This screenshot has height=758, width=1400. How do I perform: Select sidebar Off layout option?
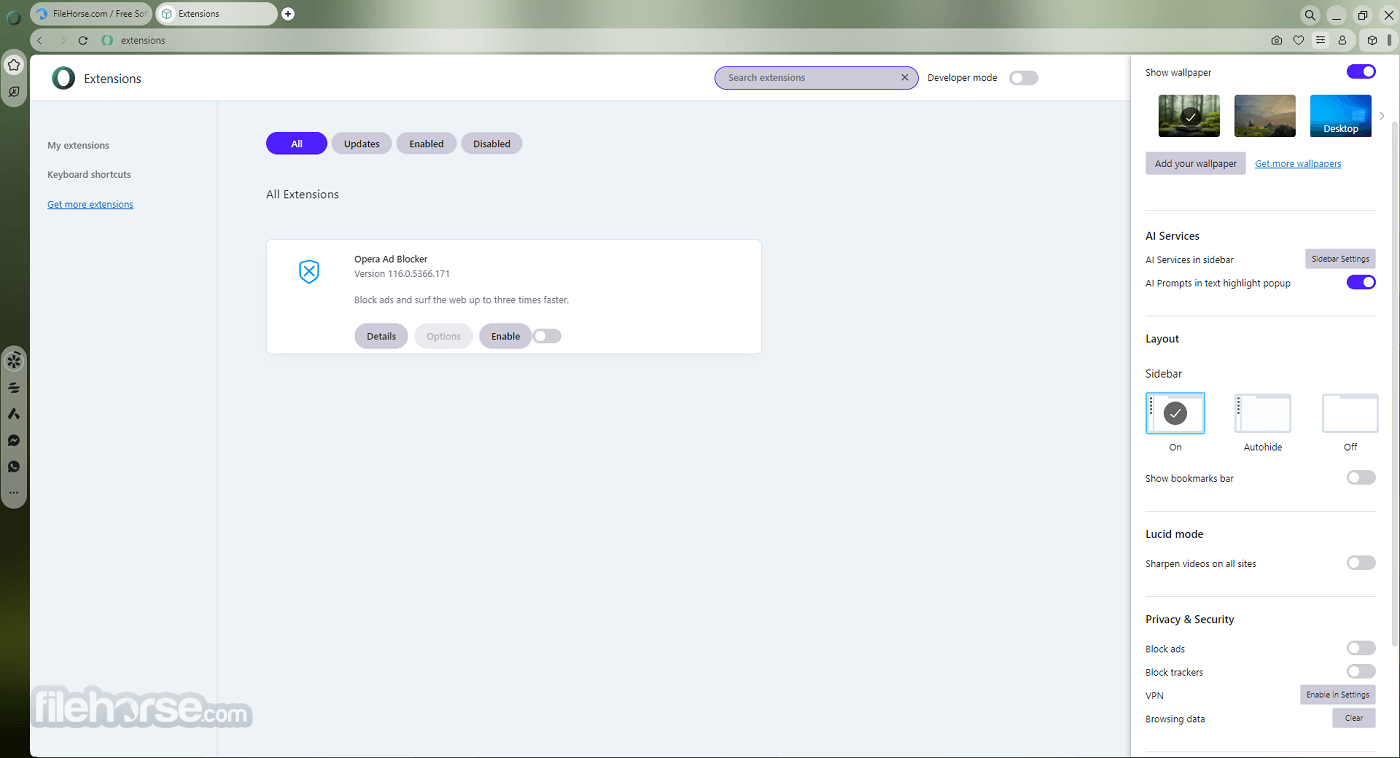coord(1350,413)
